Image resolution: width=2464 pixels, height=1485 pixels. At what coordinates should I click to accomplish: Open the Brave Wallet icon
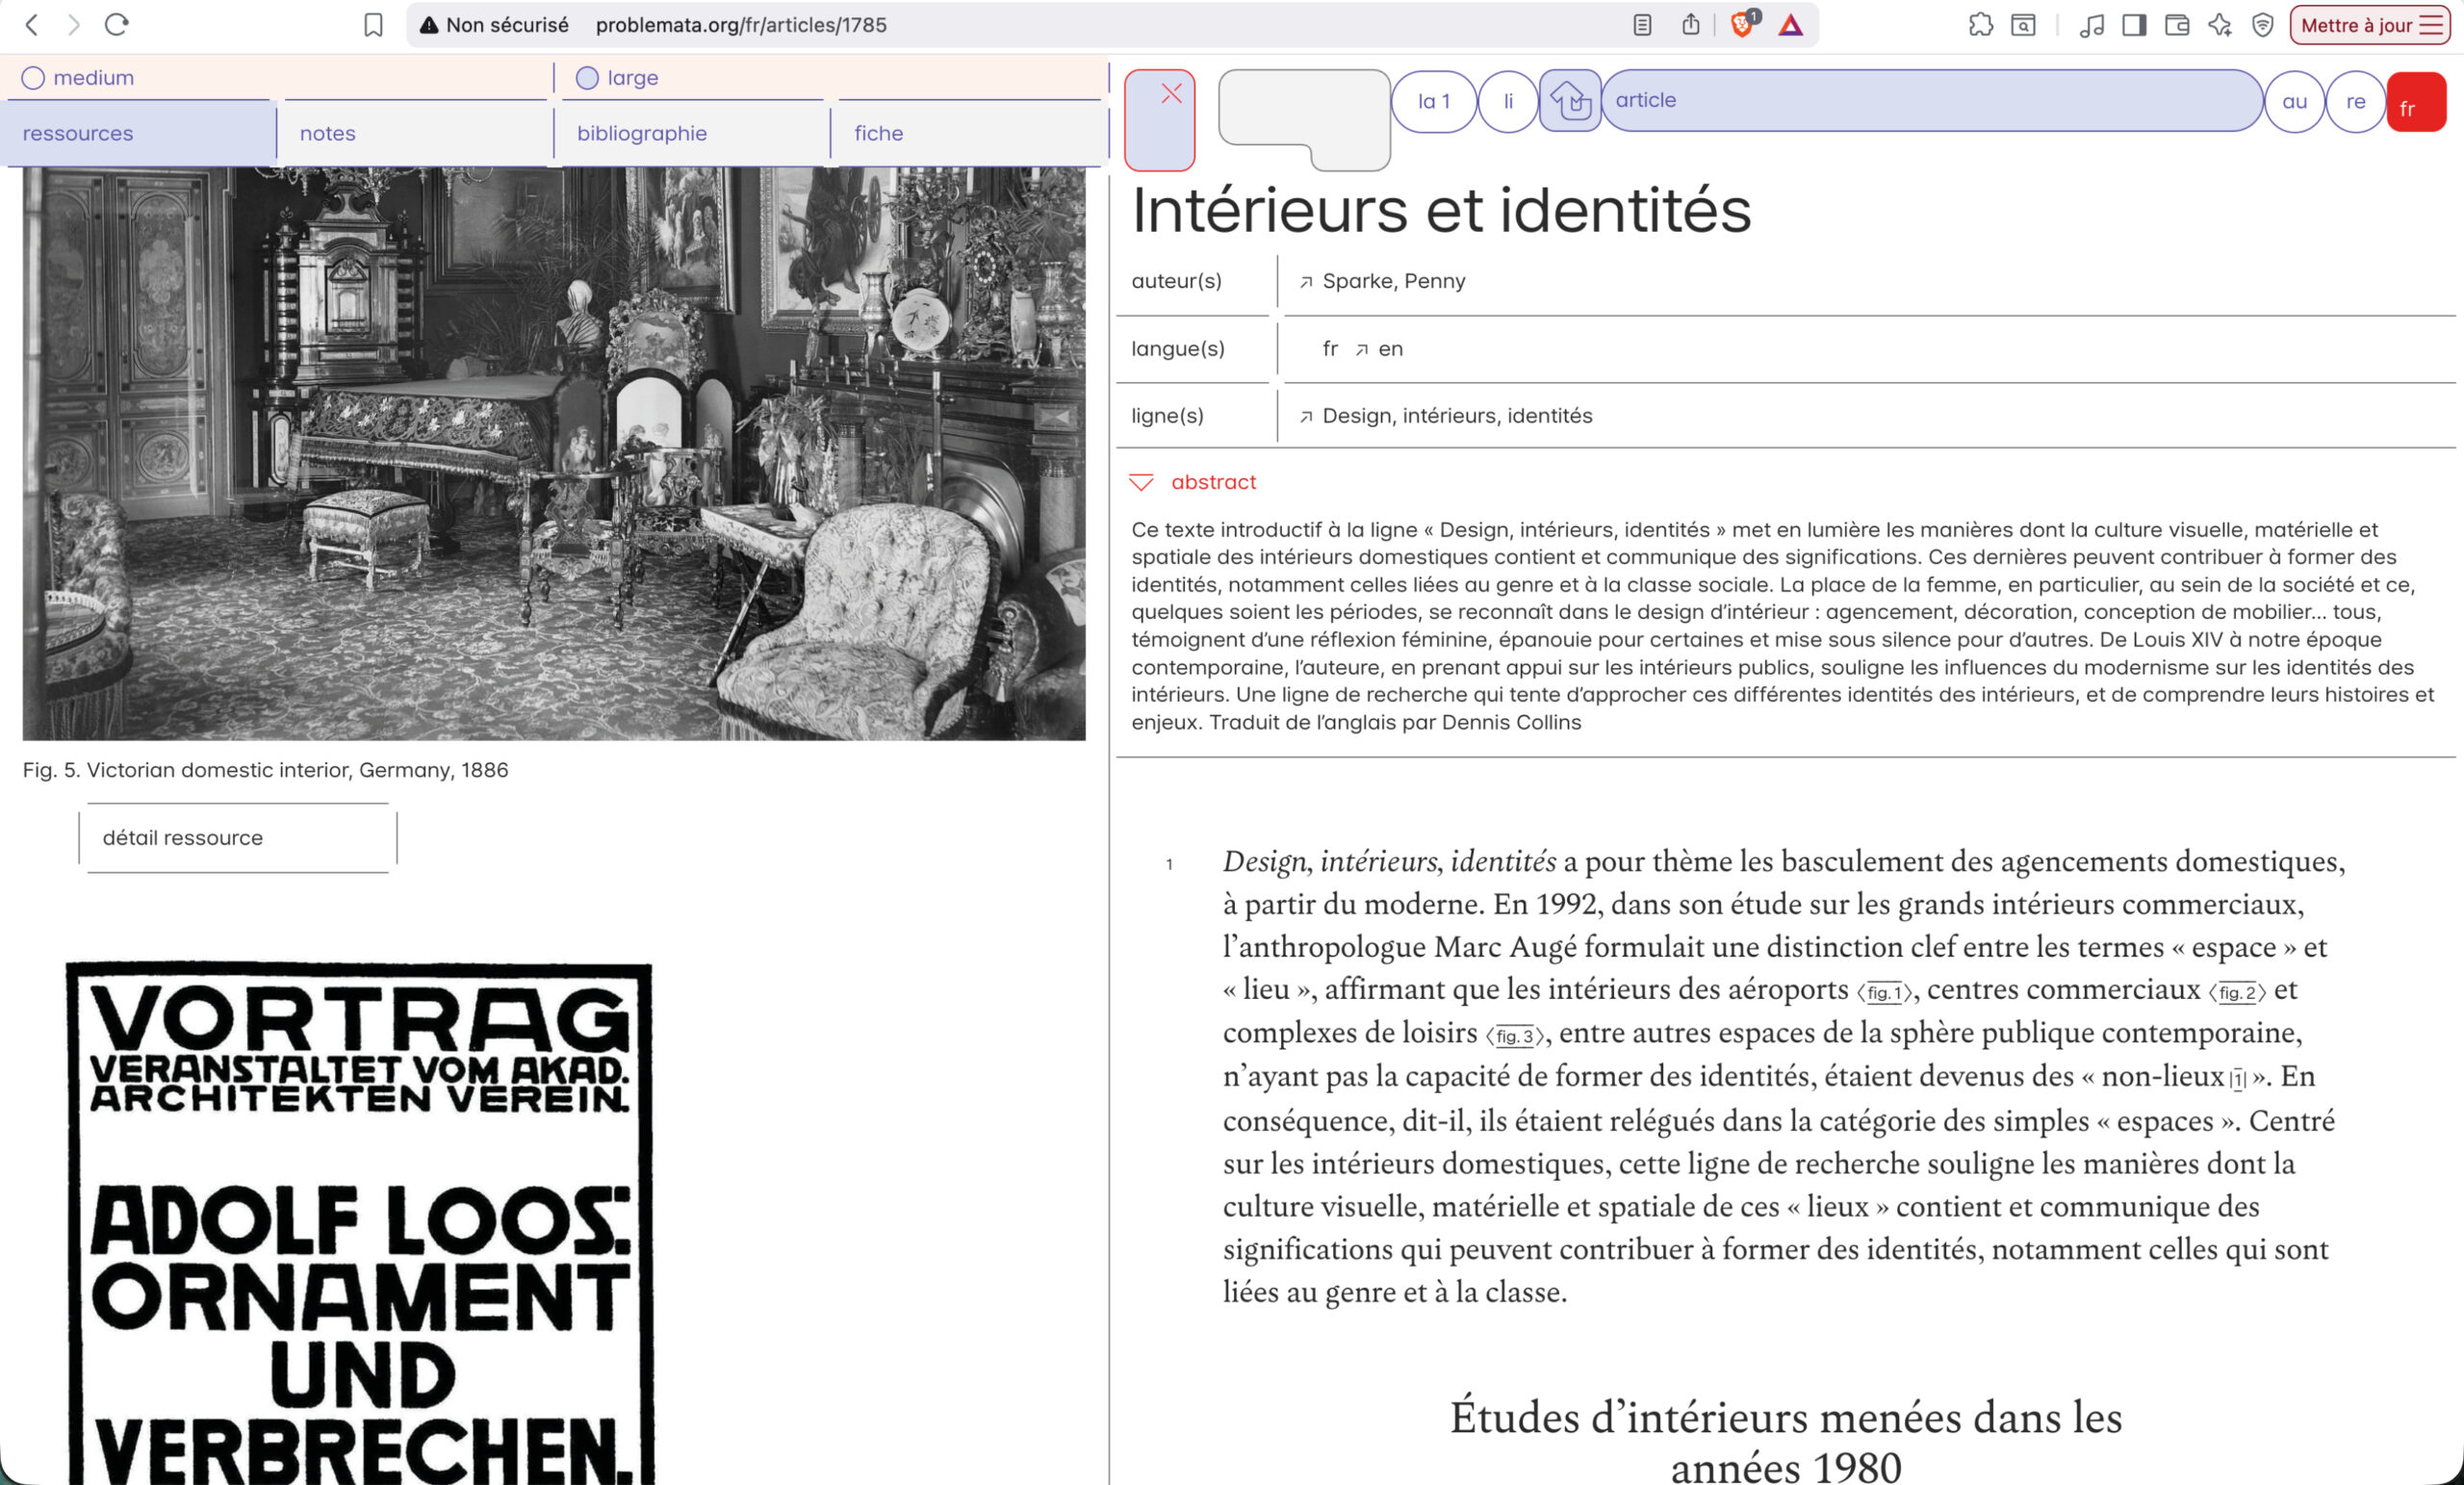2177,25
